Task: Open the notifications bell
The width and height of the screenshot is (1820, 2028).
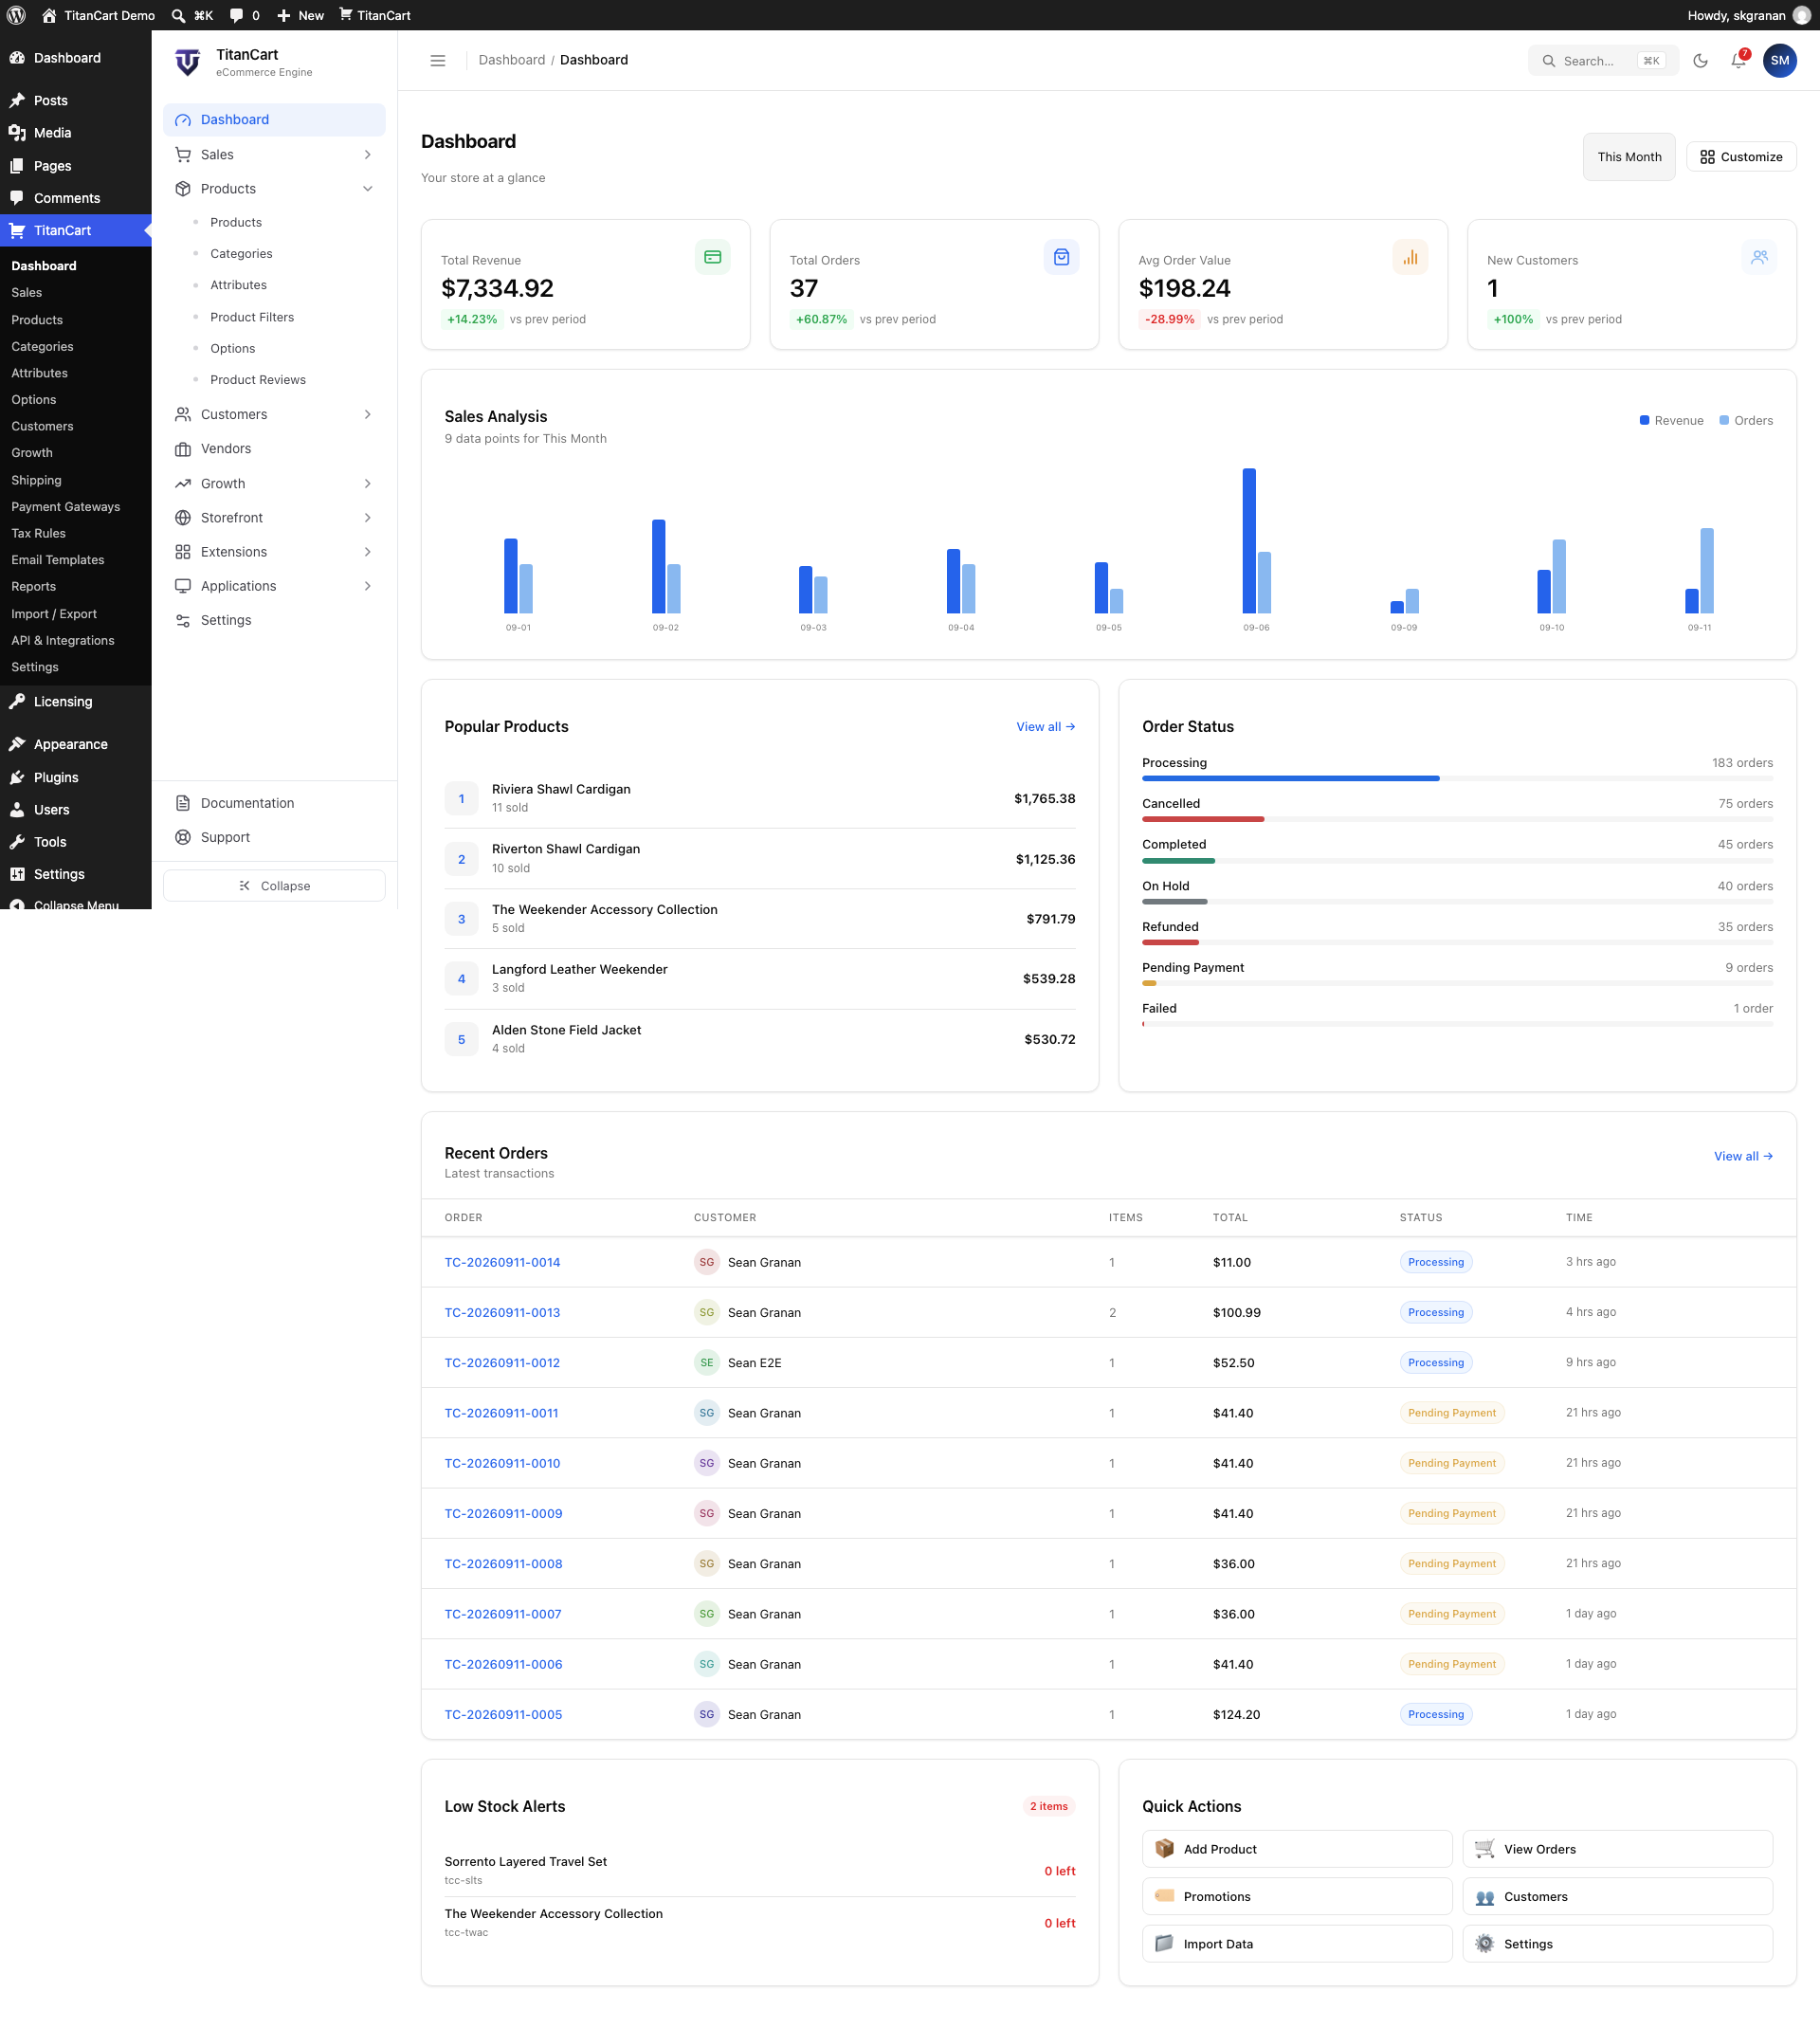Action: click(1739, 60)
